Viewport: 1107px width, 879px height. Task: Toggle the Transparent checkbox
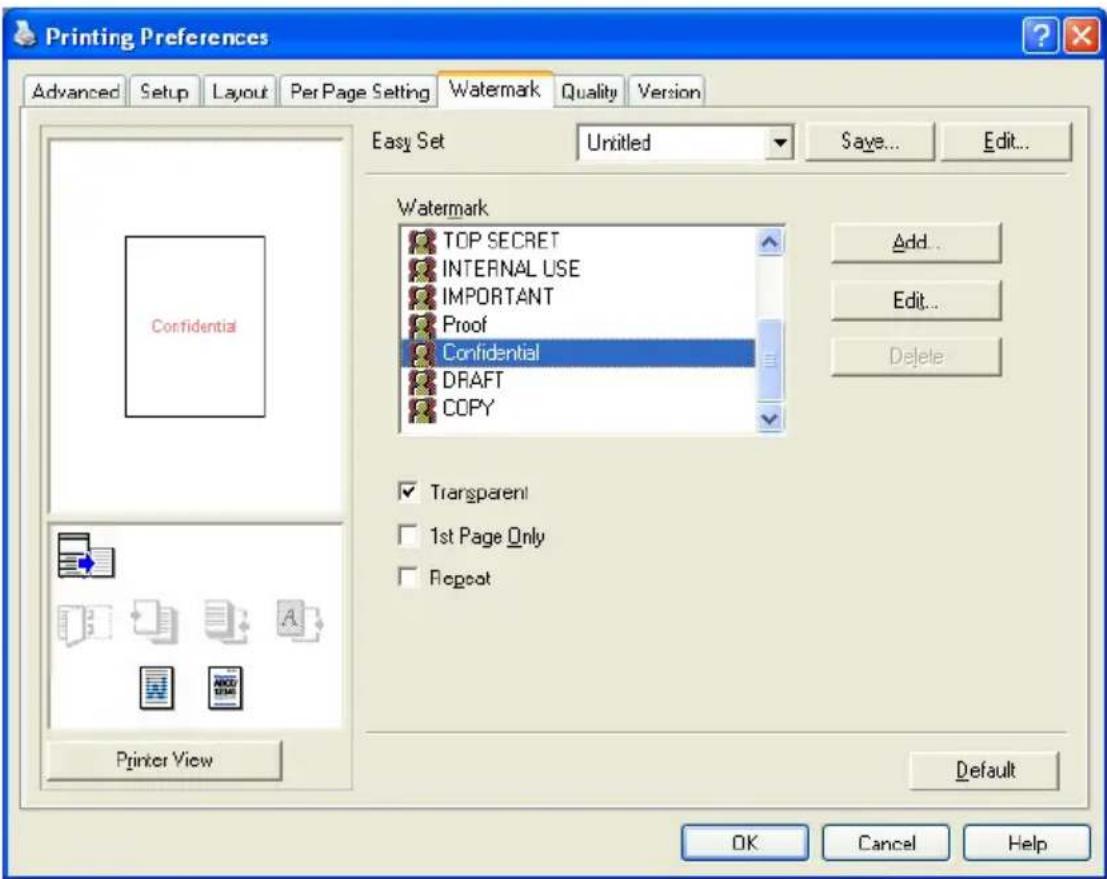408,491
